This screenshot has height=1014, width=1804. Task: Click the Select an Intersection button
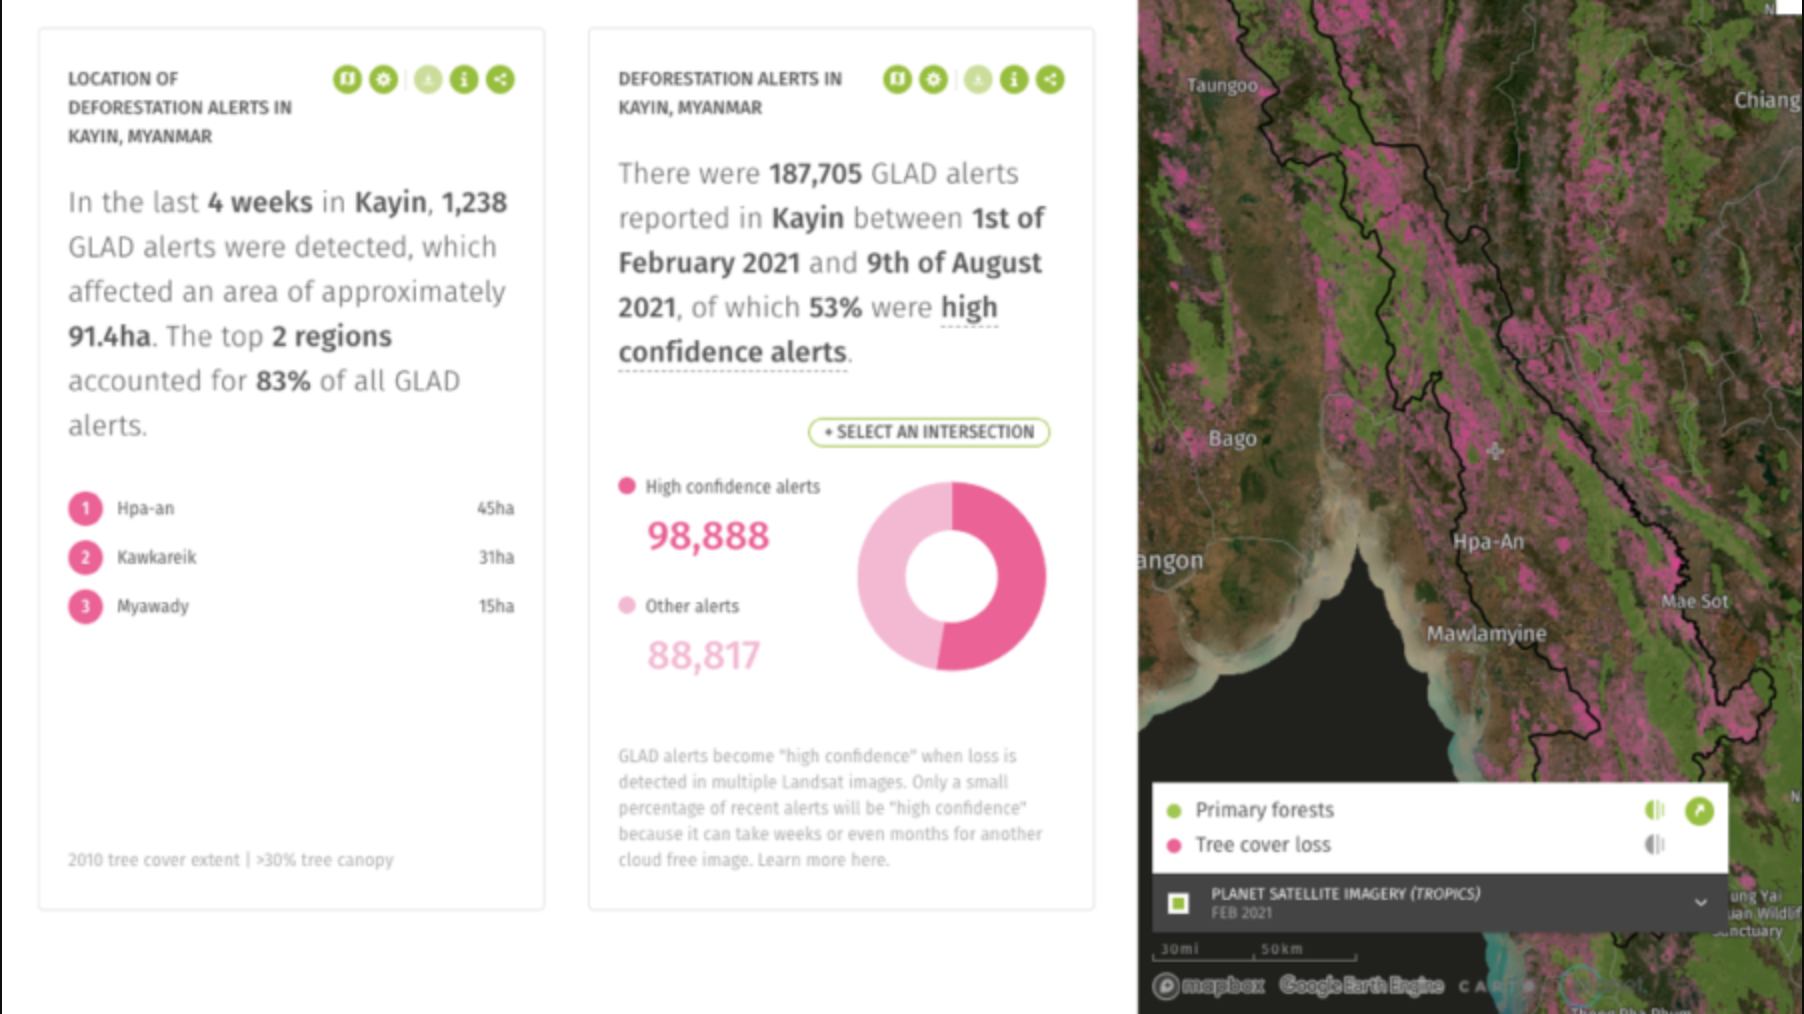tap(928, 432)
